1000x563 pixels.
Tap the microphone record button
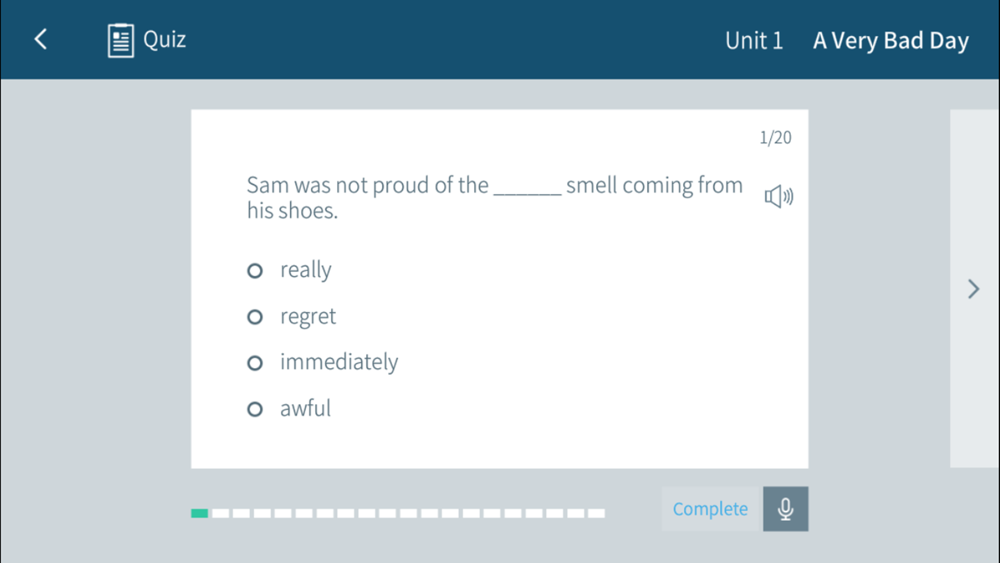[x=786, y=509]
